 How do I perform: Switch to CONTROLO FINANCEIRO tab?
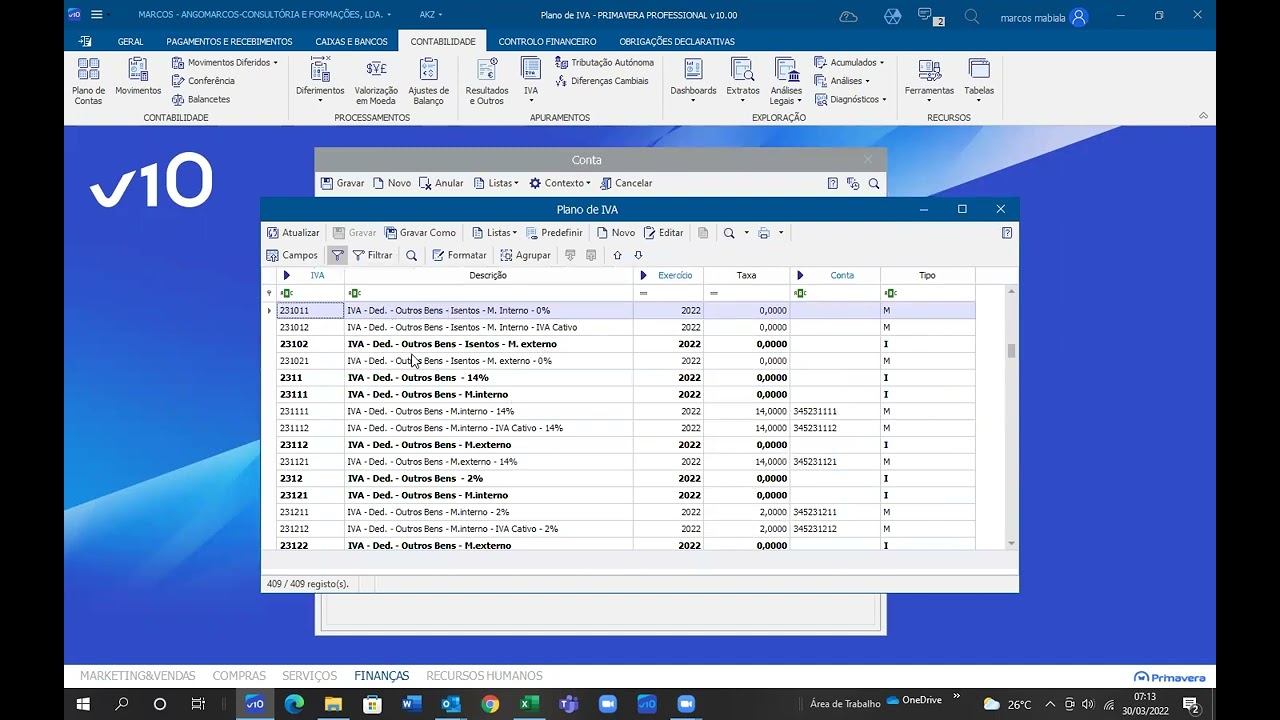(x=547, y=41)
